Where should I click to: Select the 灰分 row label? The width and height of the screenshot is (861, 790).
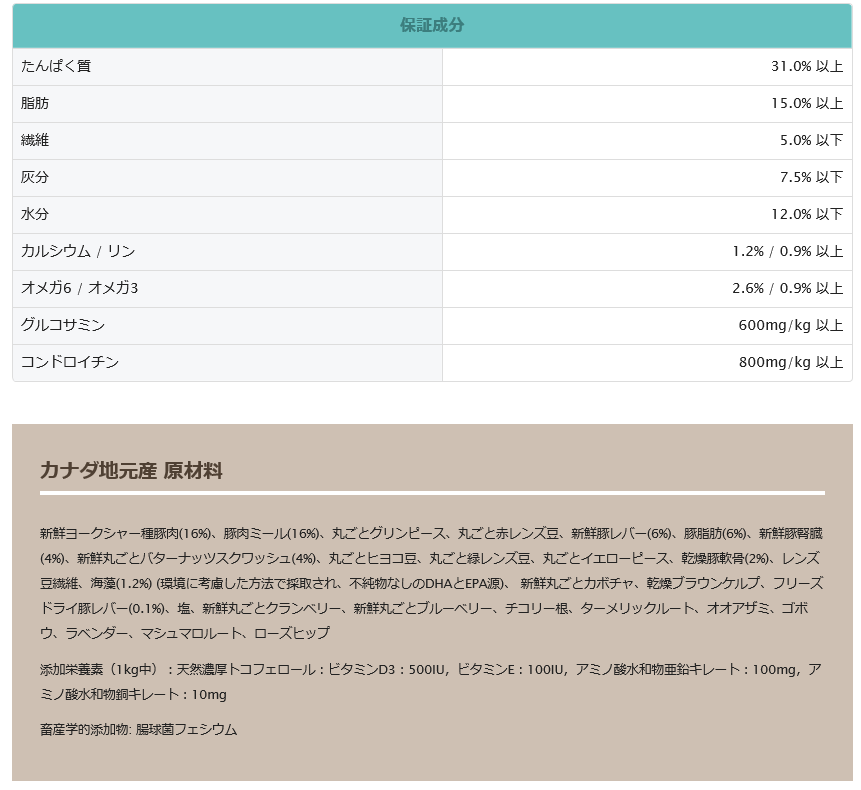pos(35,177)
